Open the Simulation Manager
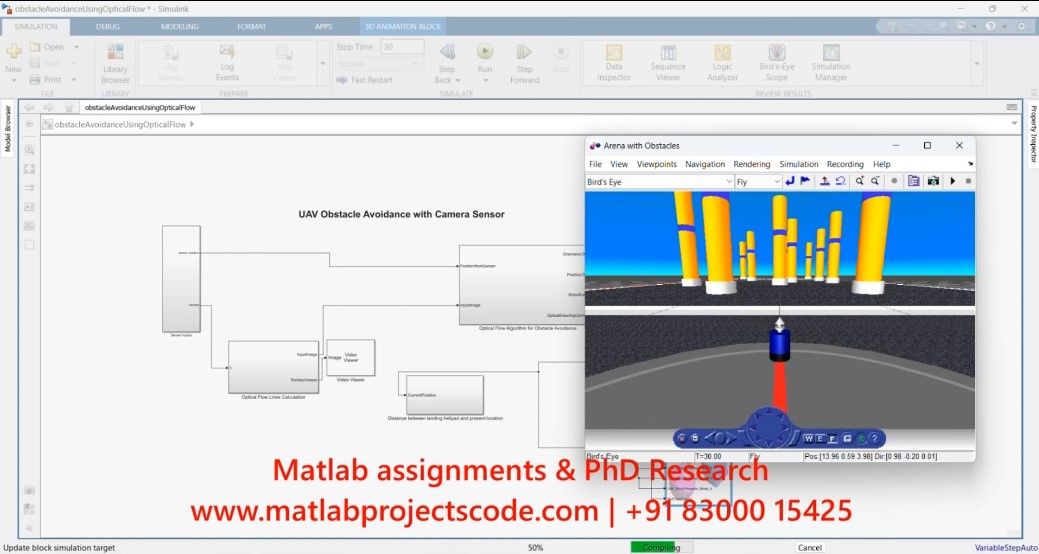 831,63
